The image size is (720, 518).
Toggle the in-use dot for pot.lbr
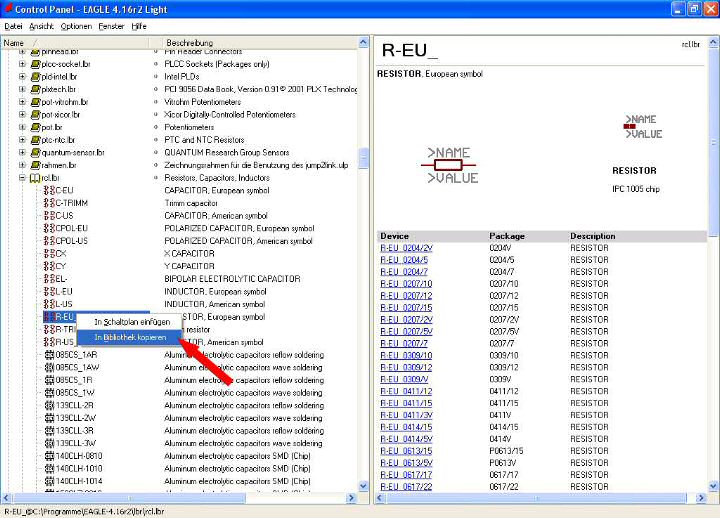click(x=156, y=128)
